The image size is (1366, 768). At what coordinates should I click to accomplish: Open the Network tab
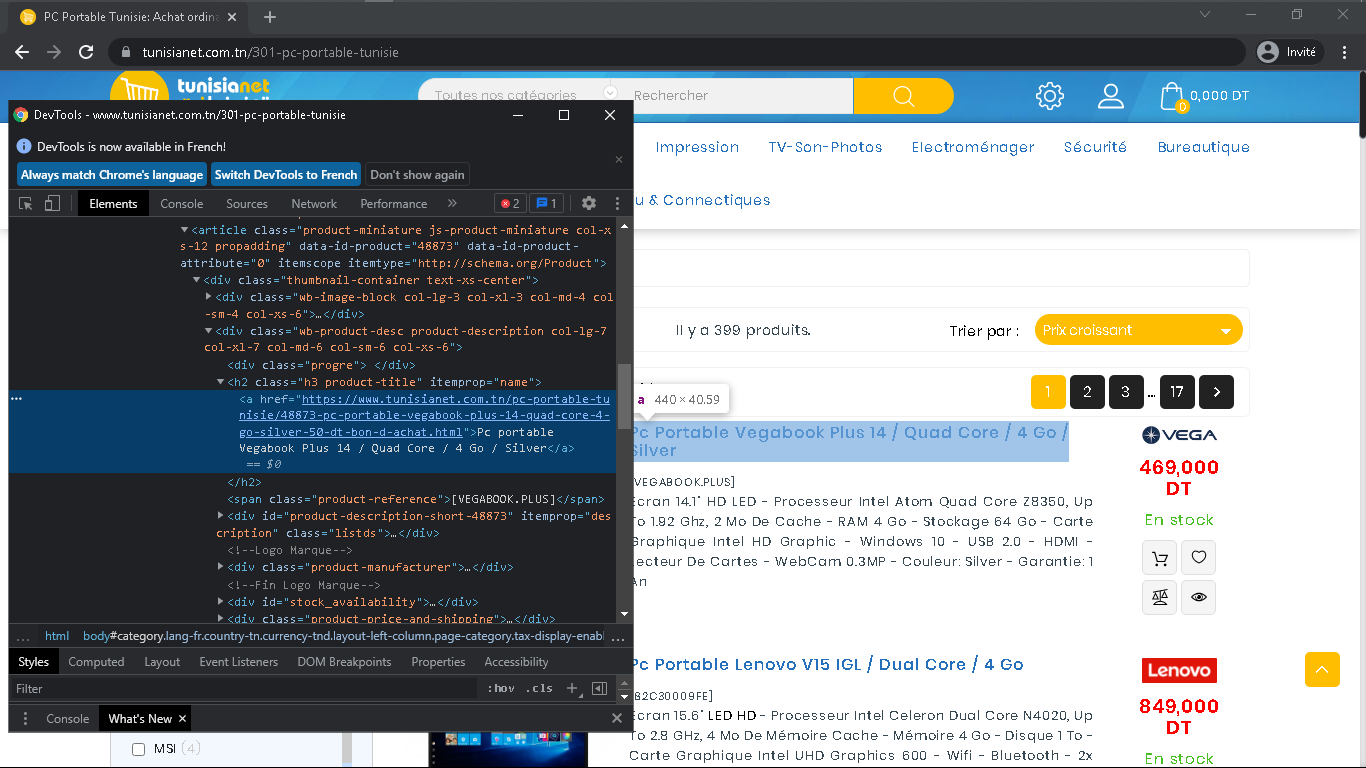coord(314,203)
